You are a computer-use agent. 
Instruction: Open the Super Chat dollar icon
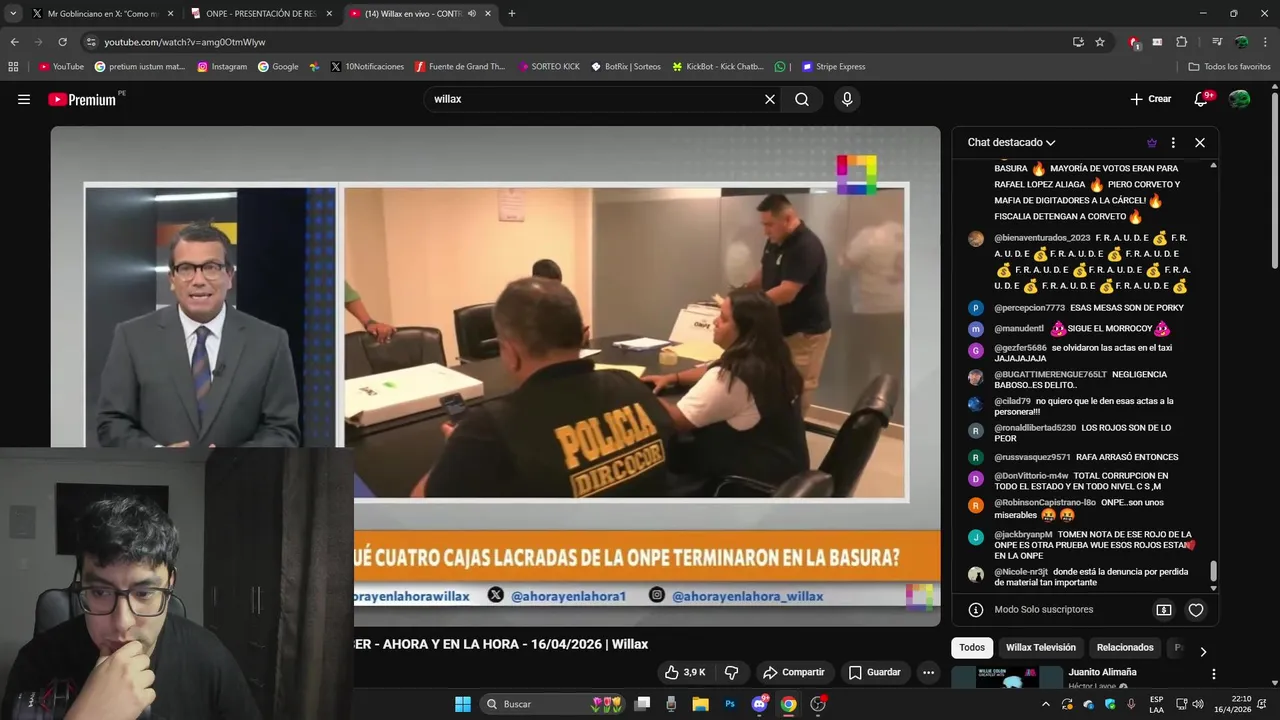point(1164,609)
